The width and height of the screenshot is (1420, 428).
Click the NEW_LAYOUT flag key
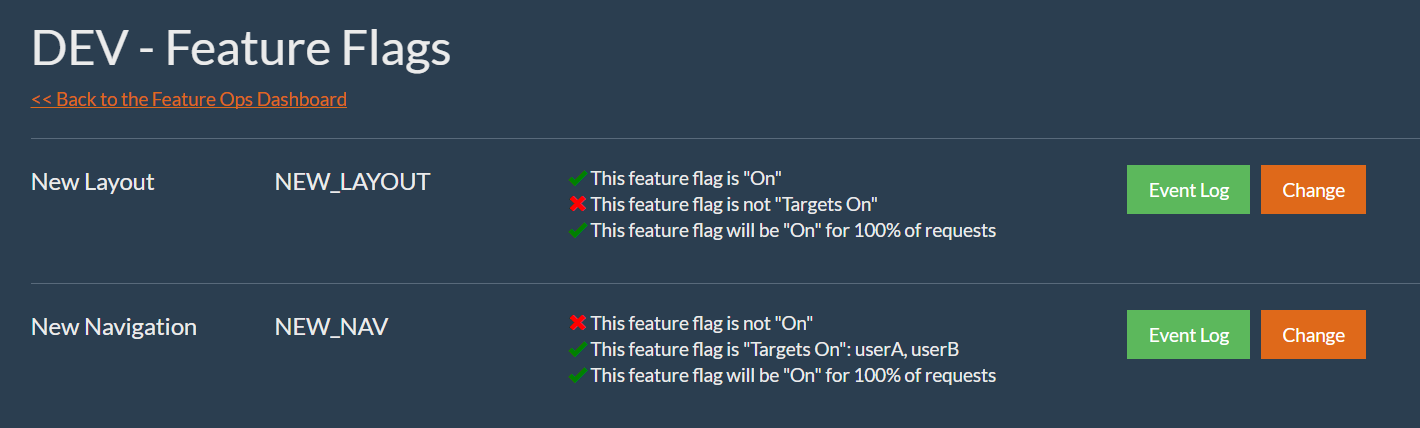[x=352, y=182]
